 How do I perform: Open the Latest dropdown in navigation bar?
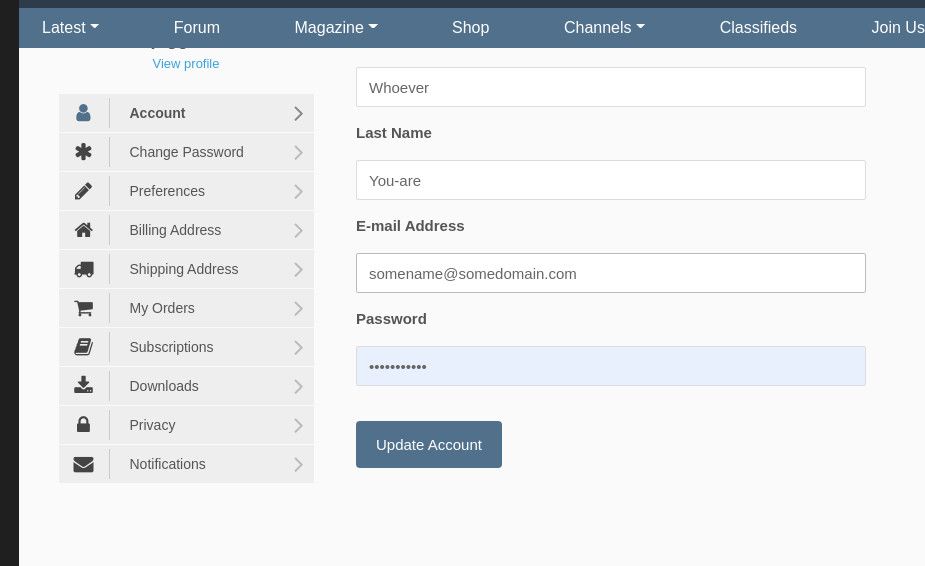pyautogui.click(x=70, y=28)
